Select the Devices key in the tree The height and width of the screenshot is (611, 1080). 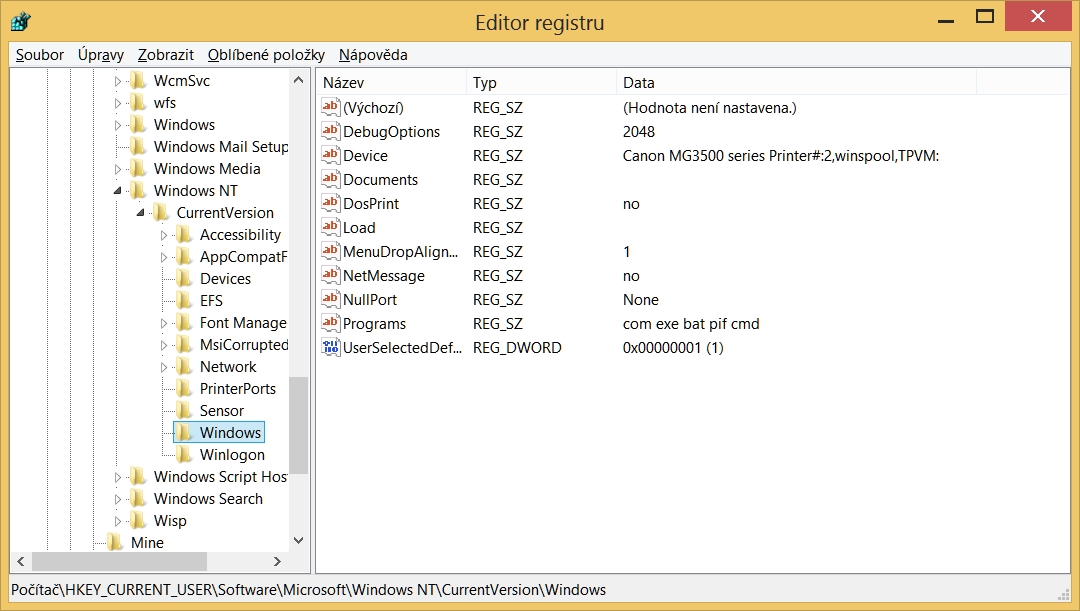click(x=225, y=279)
